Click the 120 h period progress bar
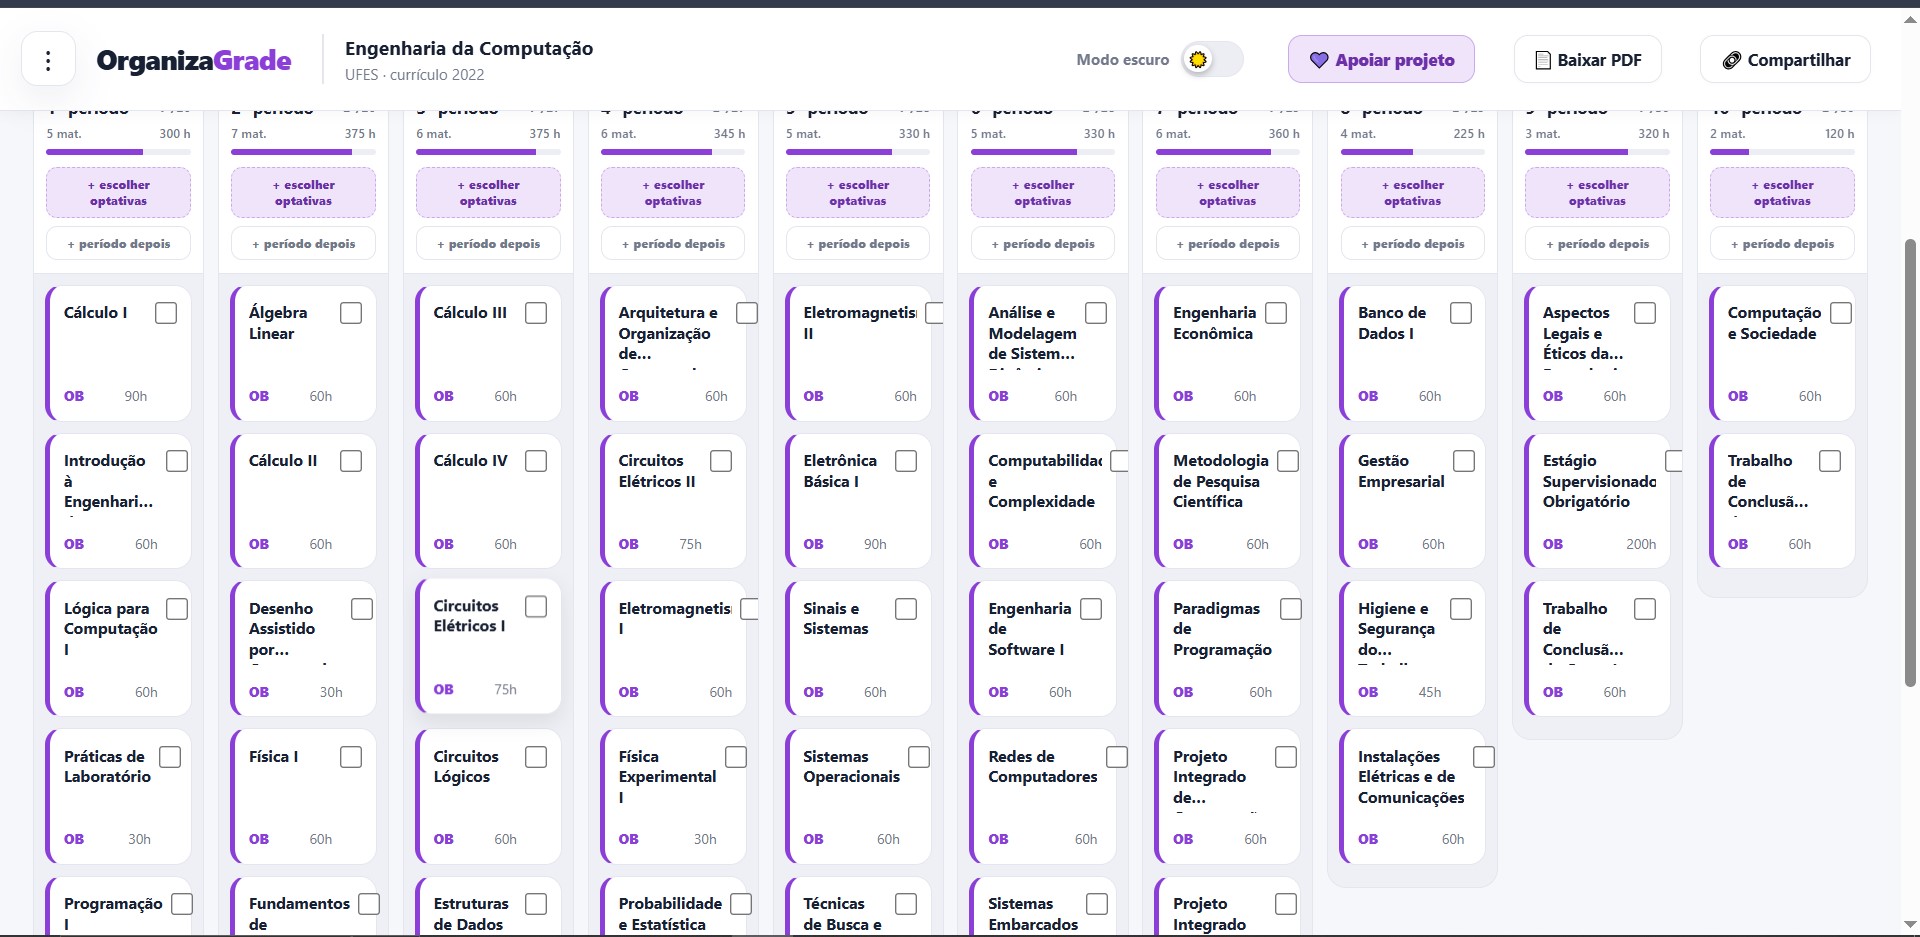Screen dimensions: 1920x937 point(1782,152)
